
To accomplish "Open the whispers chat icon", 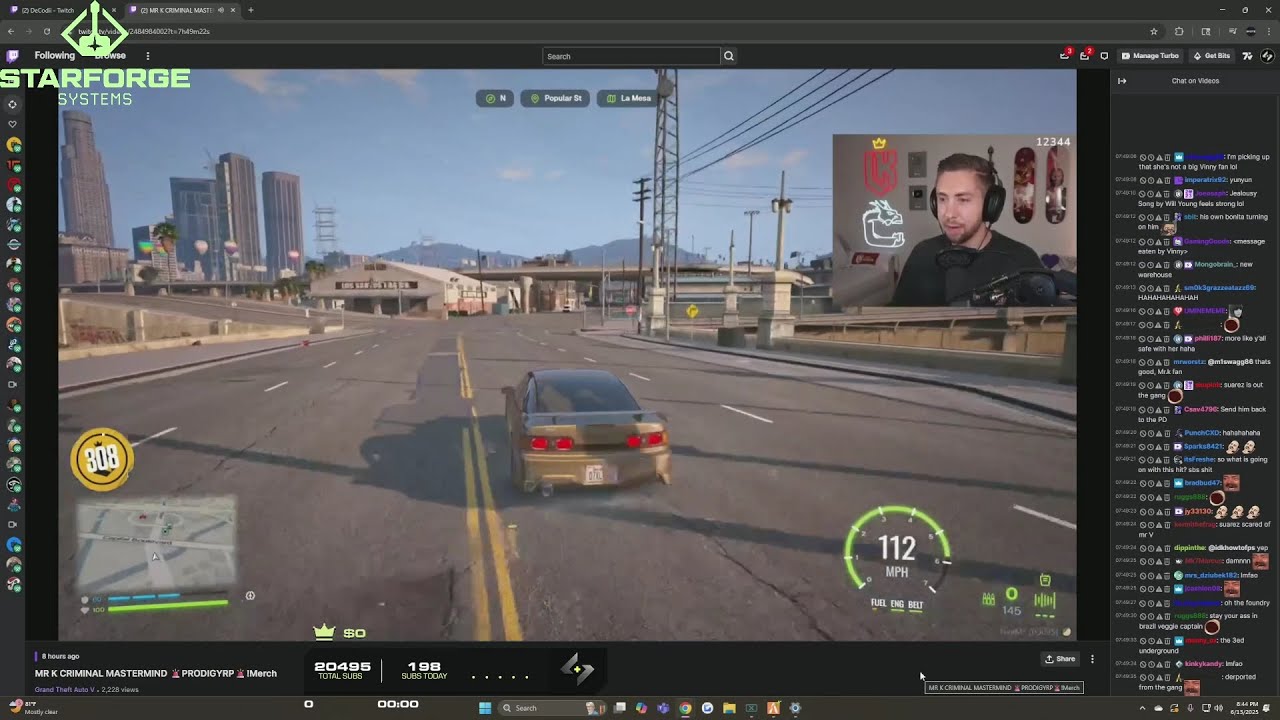I will coord(1104,56).
